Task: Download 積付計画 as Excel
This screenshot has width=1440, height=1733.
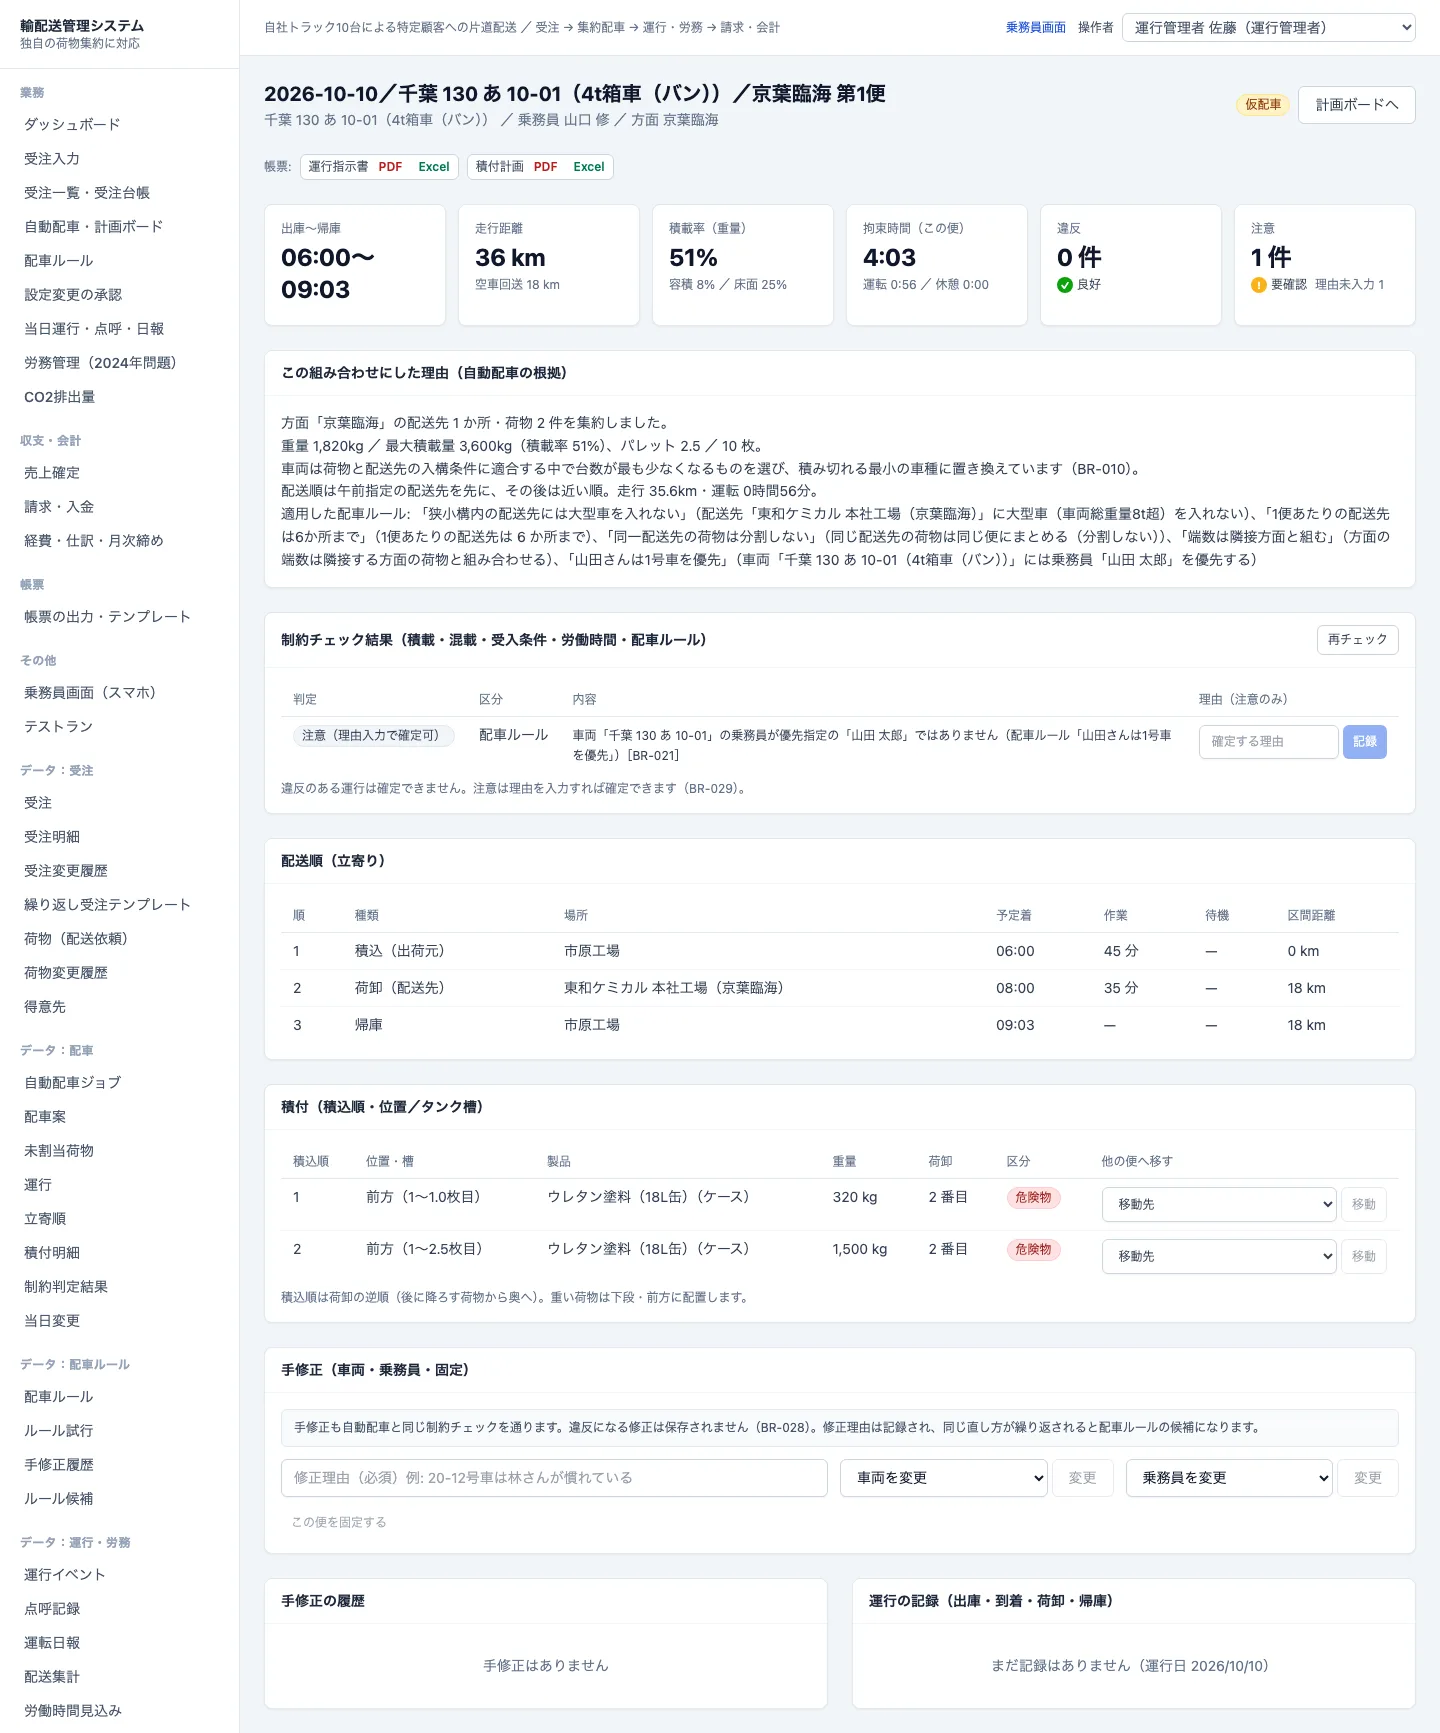Action: pos(589,167)
